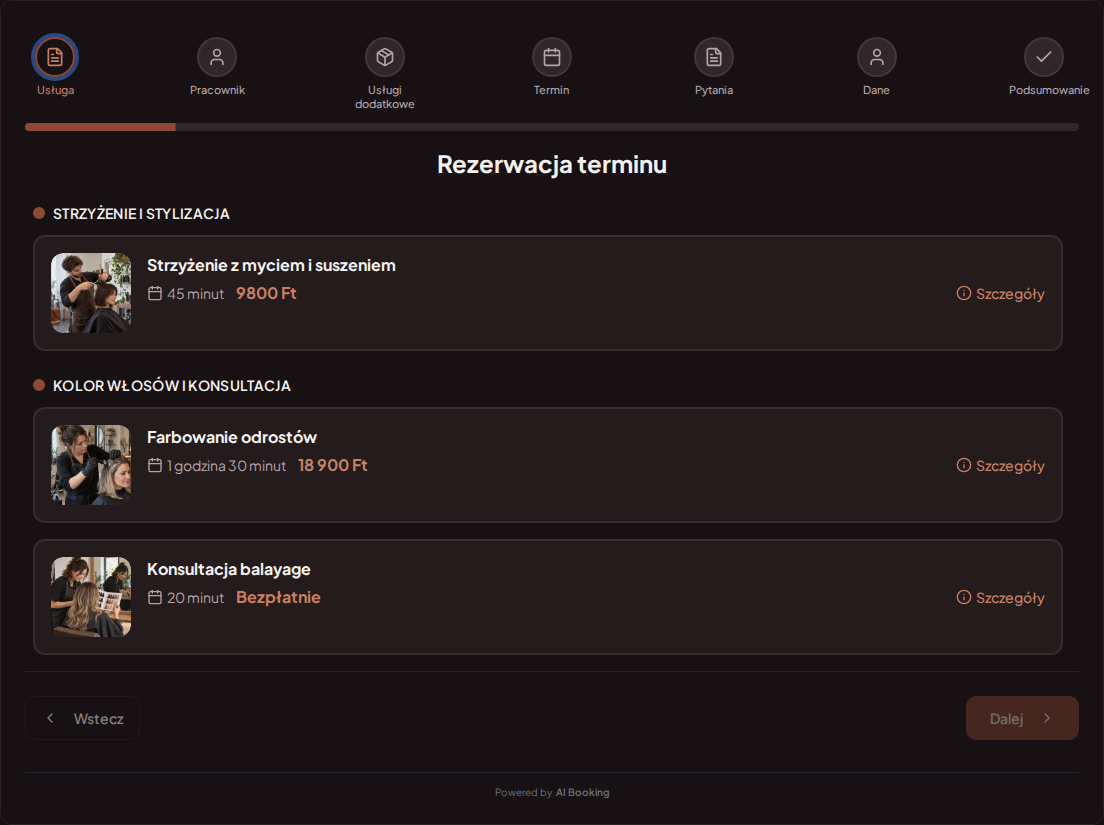Click info icon beside Strzyżenie Szczegóły

coord(964,293)
